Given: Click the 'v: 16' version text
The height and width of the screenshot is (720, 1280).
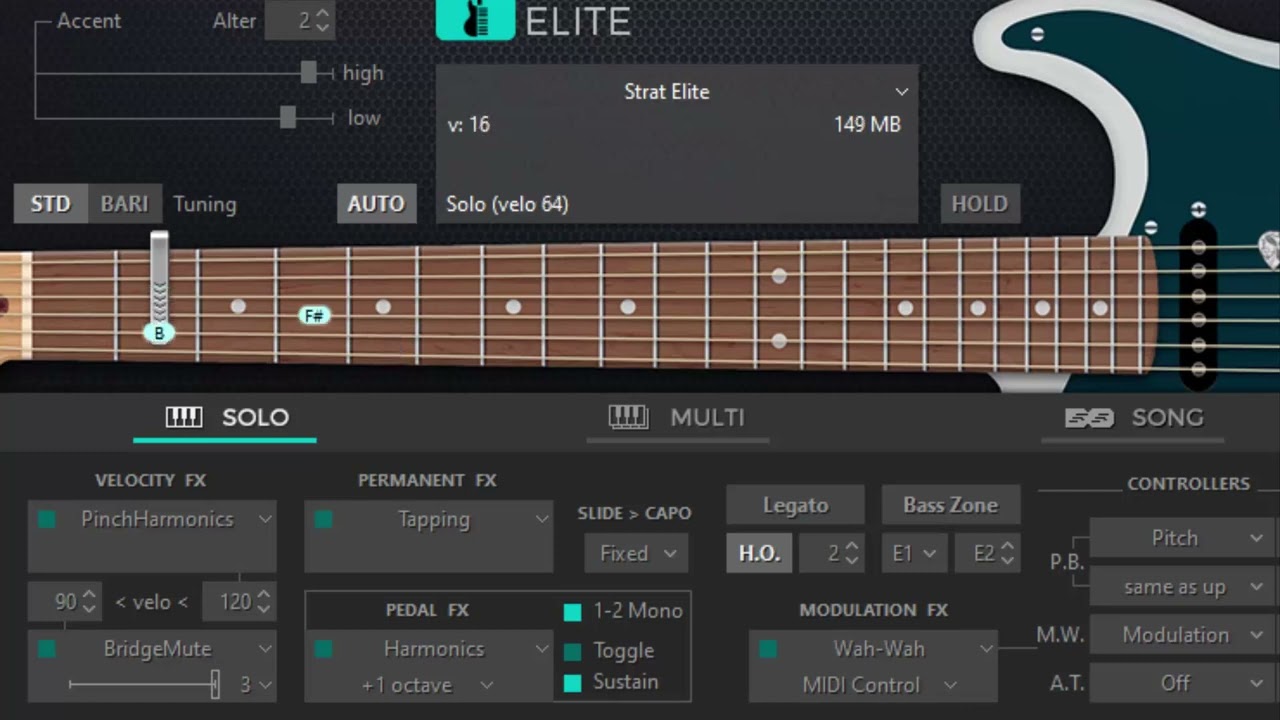Looking at the screenshot, I should 468,125.
